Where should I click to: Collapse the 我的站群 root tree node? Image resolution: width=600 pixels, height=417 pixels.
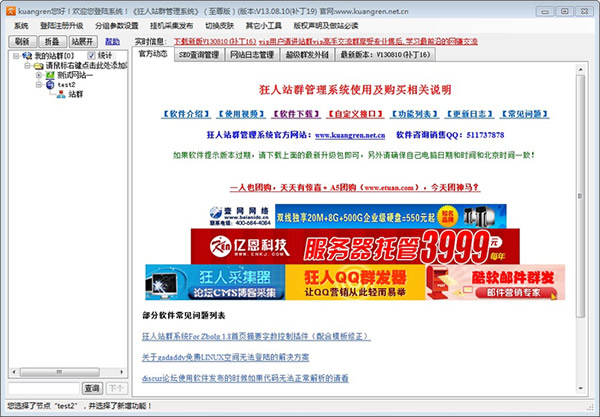pyautogui.click(x=16, y=56)
